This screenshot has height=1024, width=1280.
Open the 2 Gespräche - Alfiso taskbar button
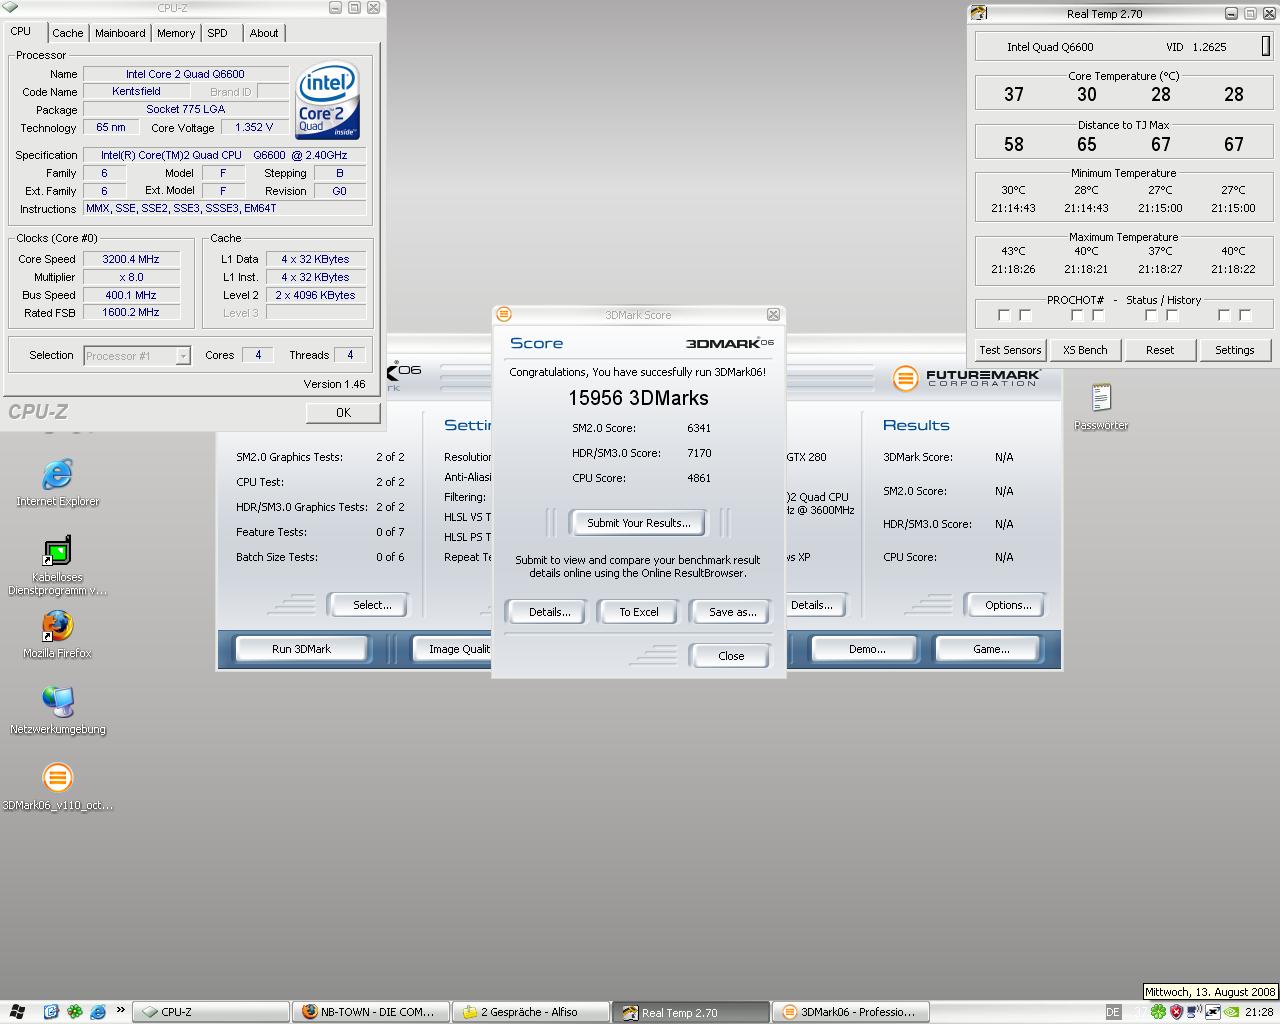[530, 1012]
